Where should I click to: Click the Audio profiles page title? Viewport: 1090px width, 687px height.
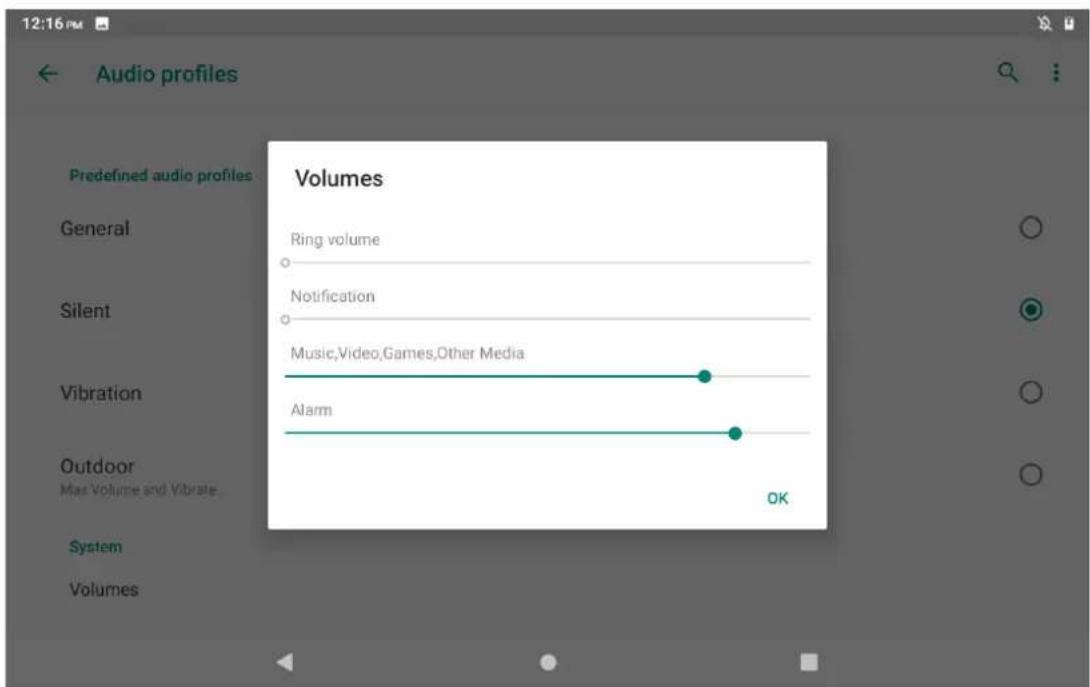(167, 74)
